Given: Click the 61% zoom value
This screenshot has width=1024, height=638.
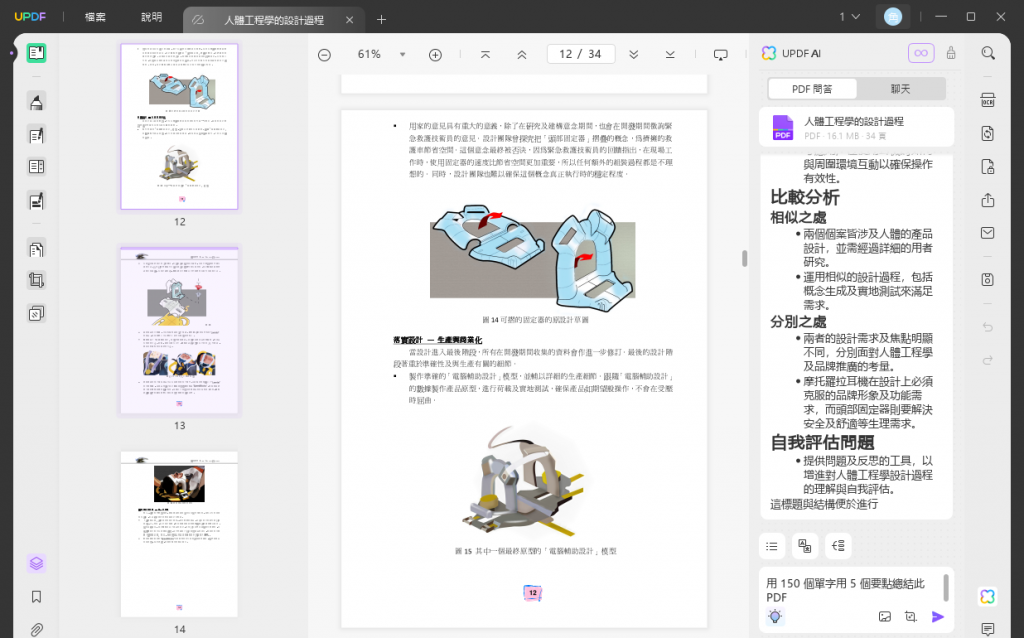Looking at the screenshot, I should click(x=369, y=55).
